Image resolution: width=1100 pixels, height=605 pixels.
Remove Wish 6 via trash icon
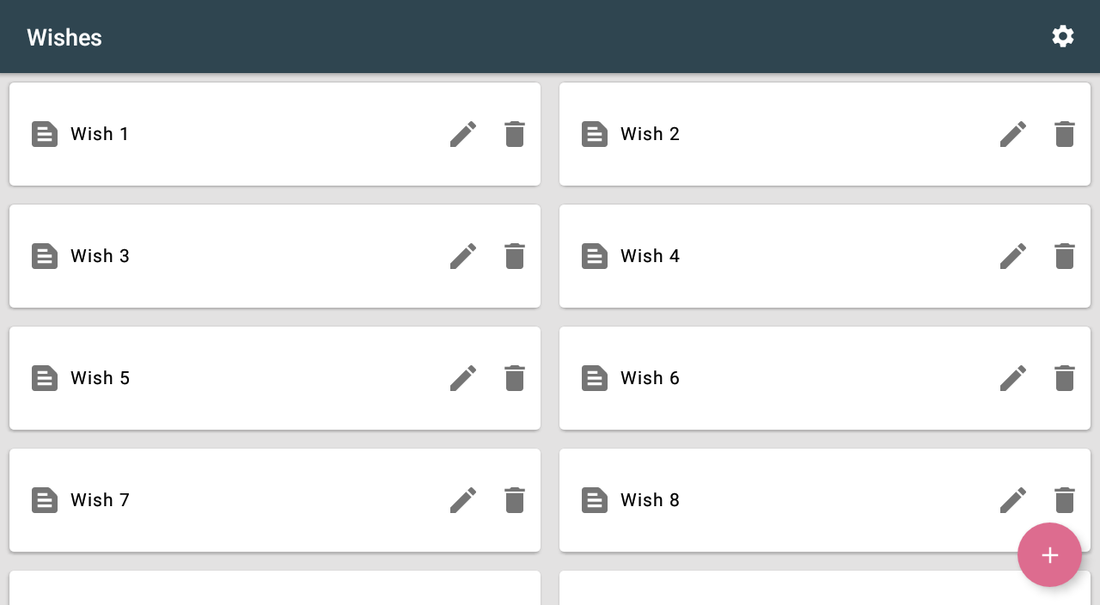(1064, 378)
